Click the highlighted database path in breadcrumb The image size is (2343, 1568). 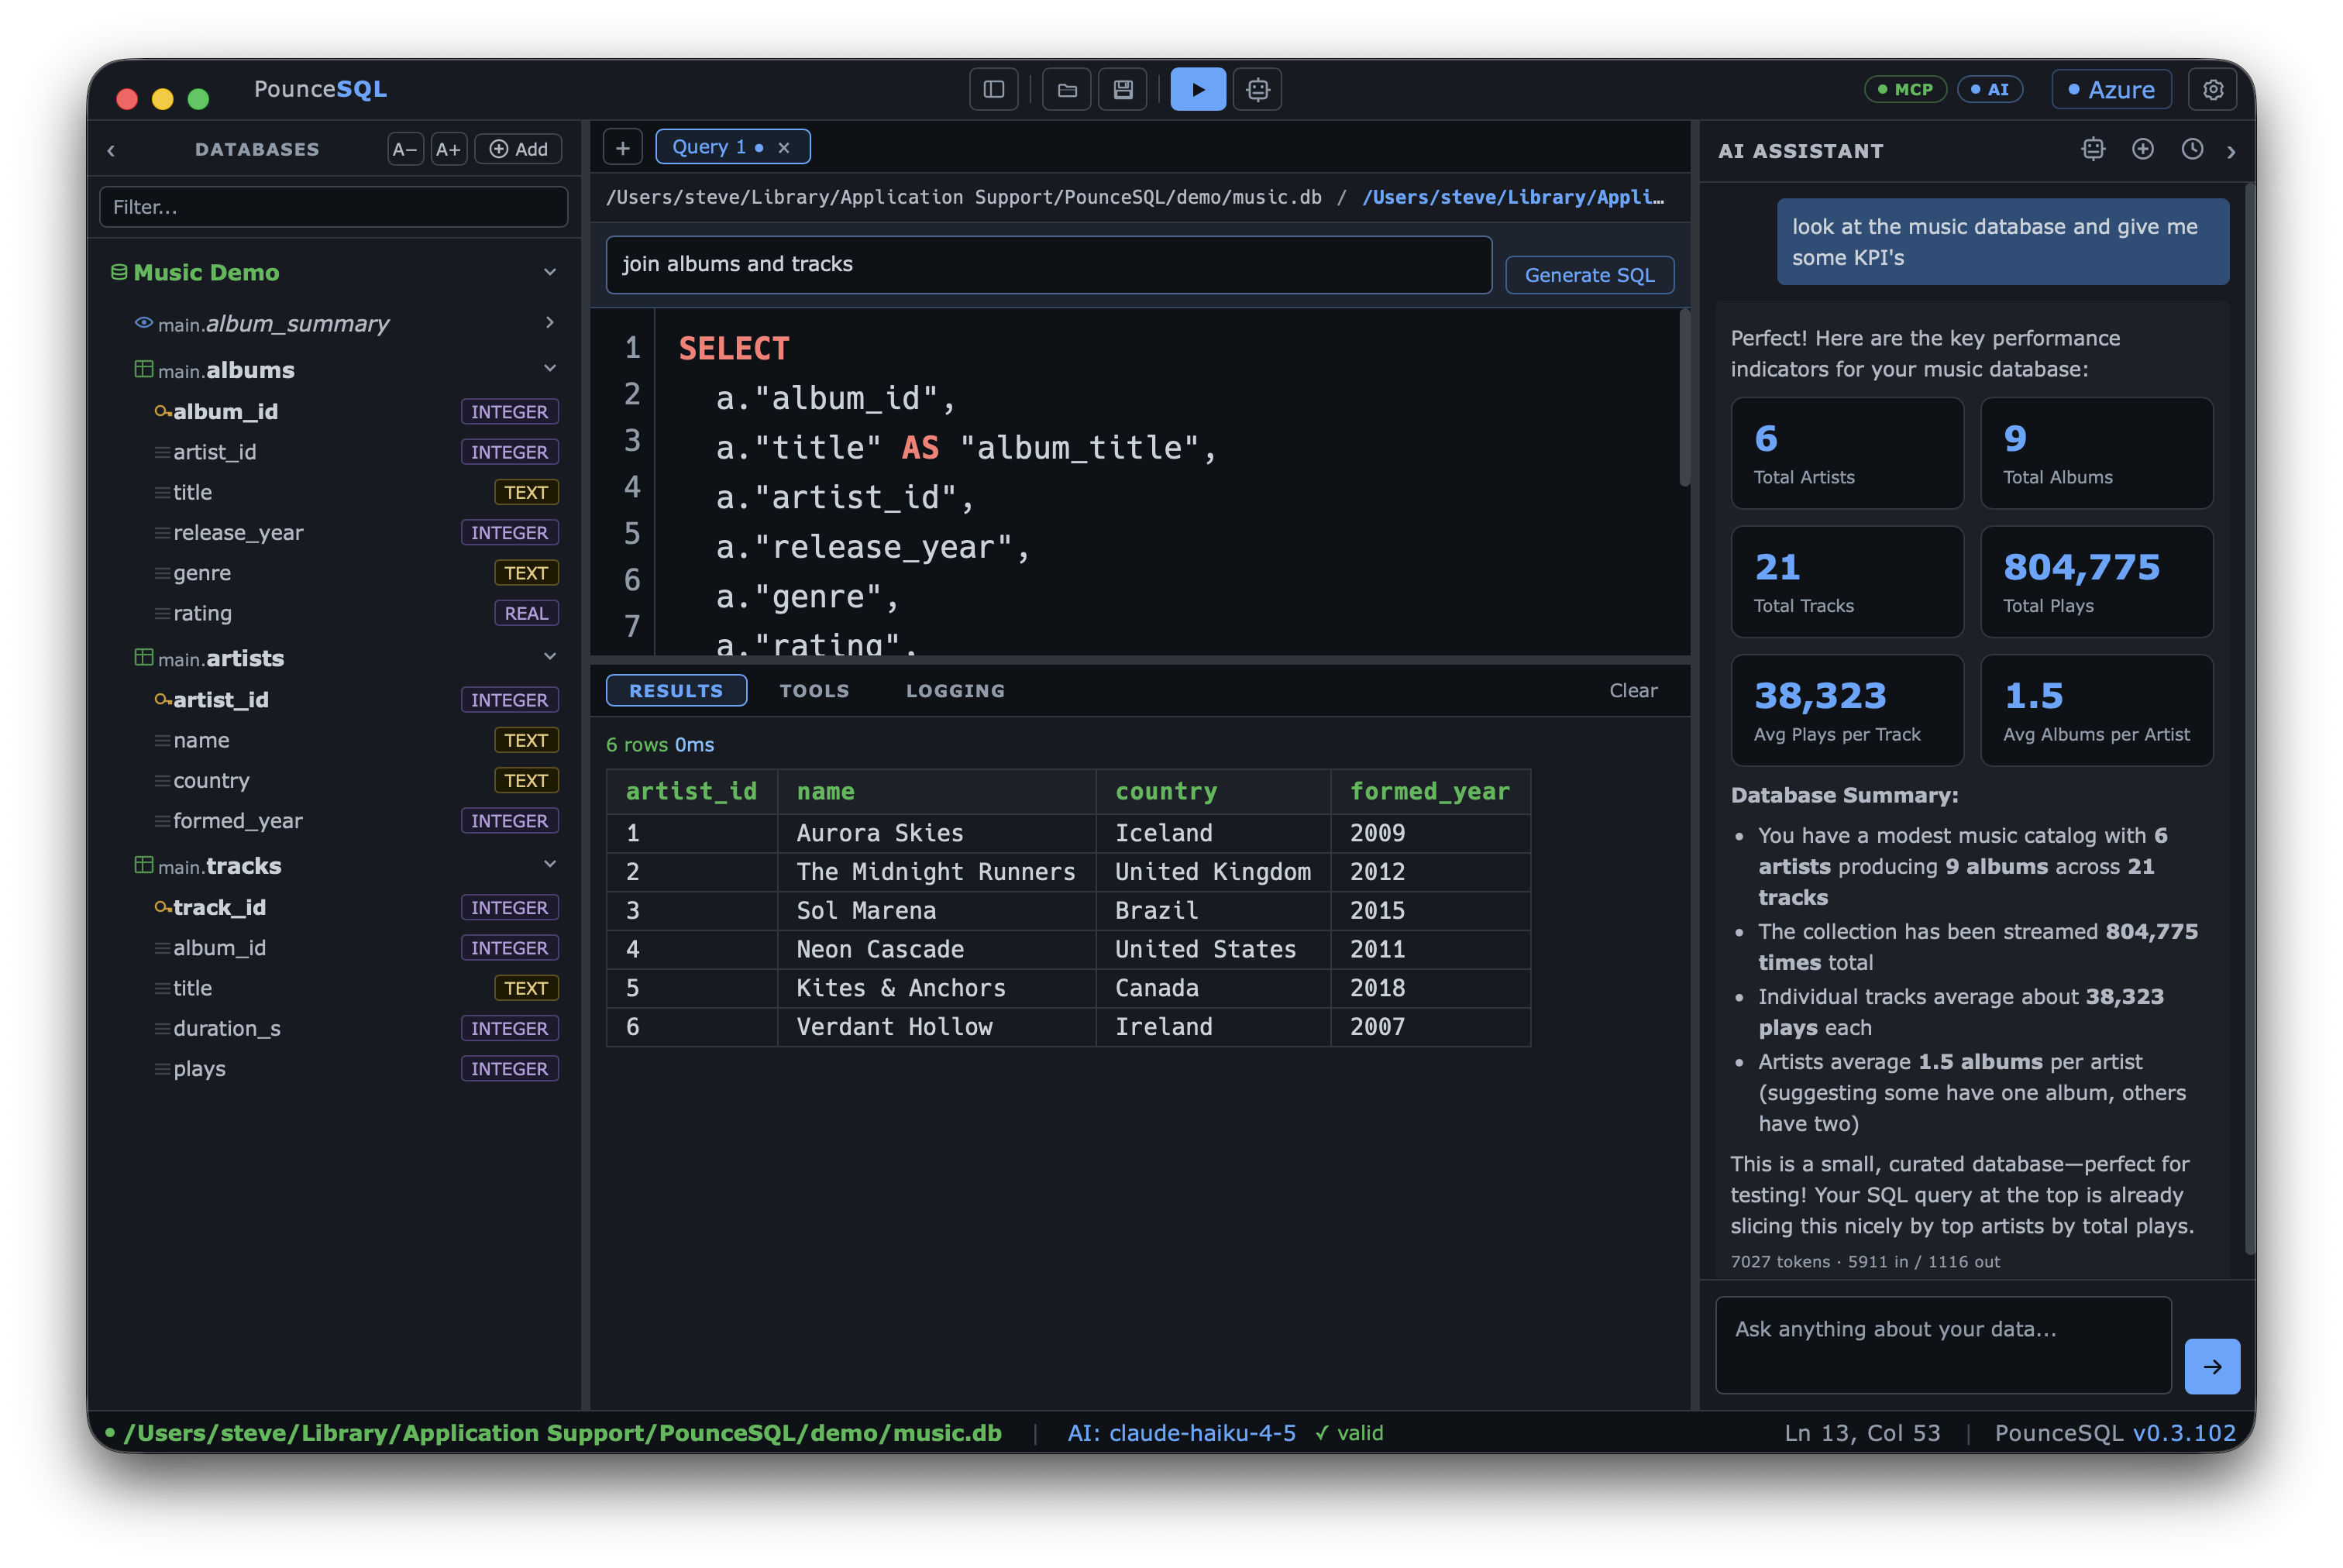(x=1513, y=197)
